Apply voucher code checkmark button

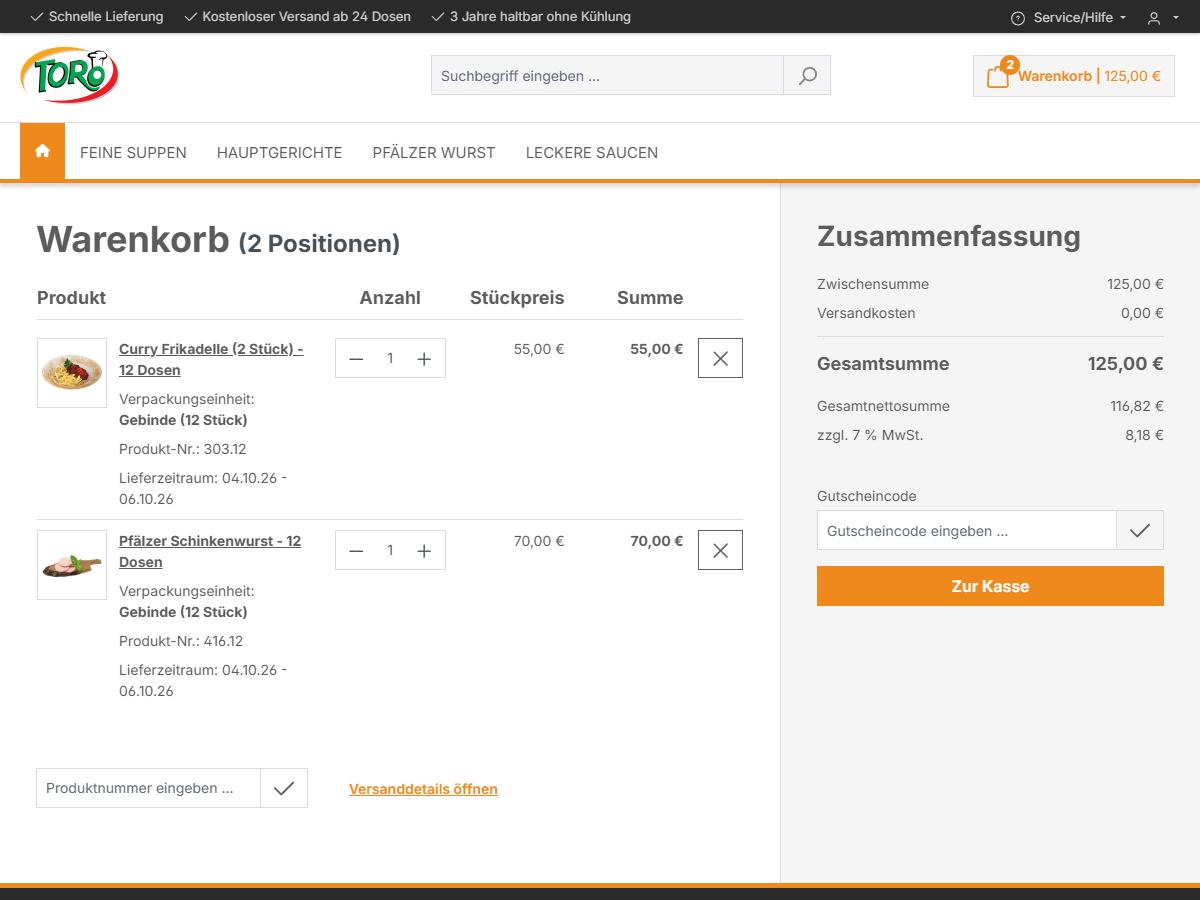(1140, 530)
